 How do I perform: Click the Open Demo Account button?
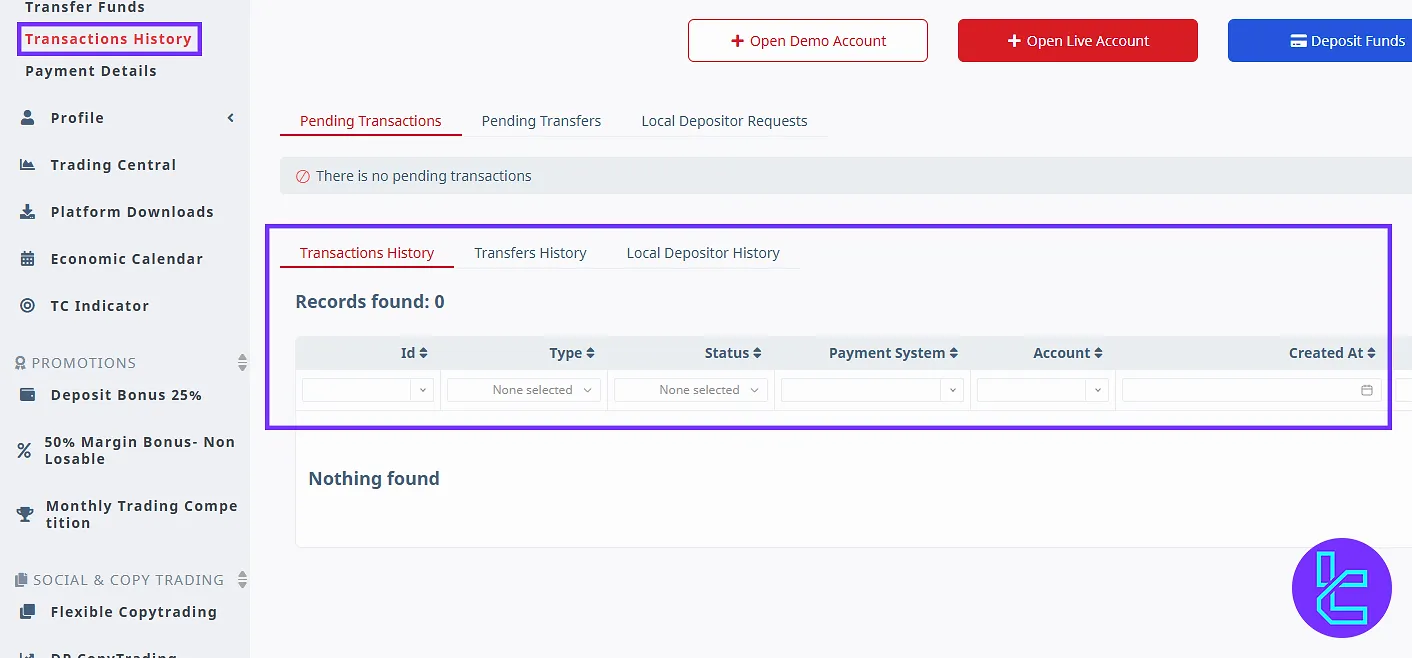(807, 41)
